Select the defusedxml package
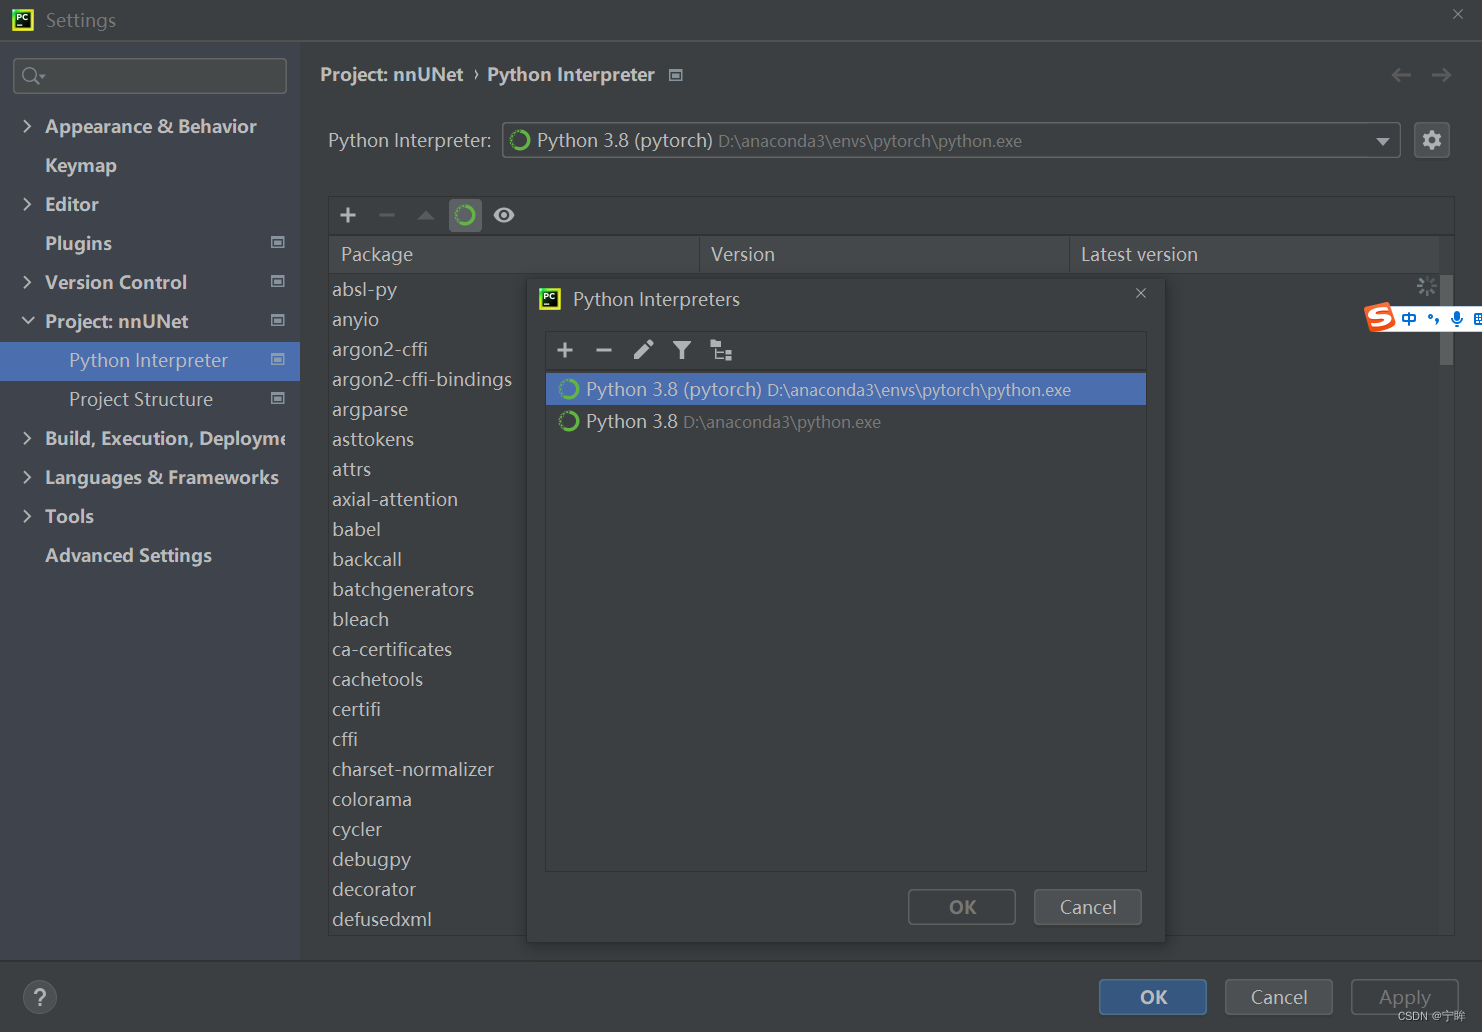 pos(382,919)
